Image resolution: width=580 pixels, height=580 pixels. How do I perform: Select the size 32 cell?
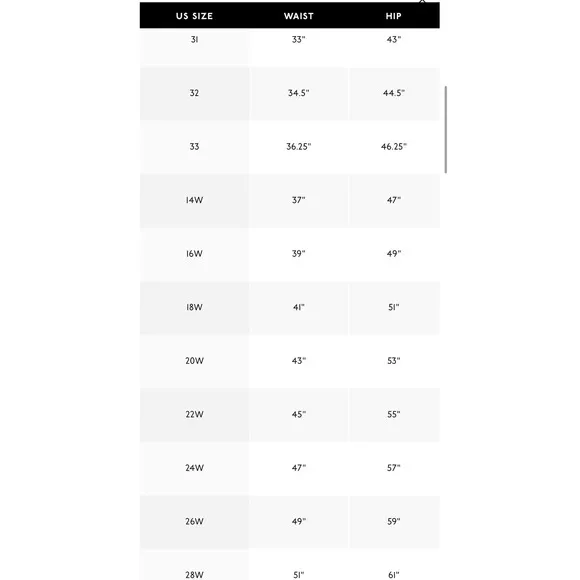click(194, 93)
